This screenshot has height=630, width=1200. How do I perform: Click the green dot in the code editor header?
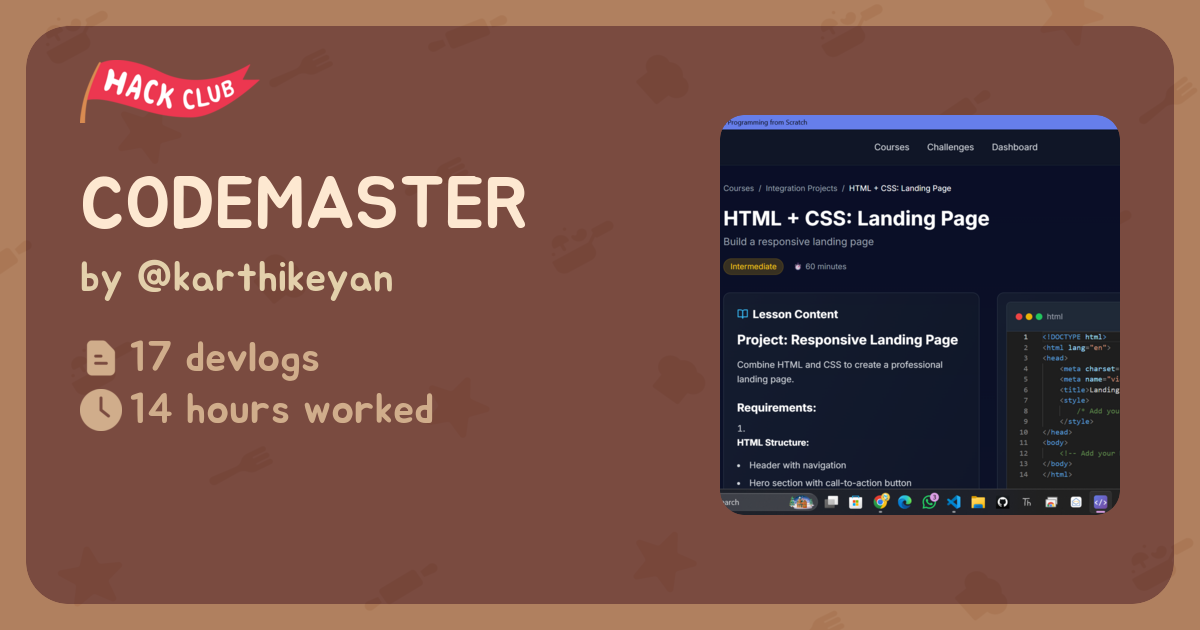[1039, 316]
